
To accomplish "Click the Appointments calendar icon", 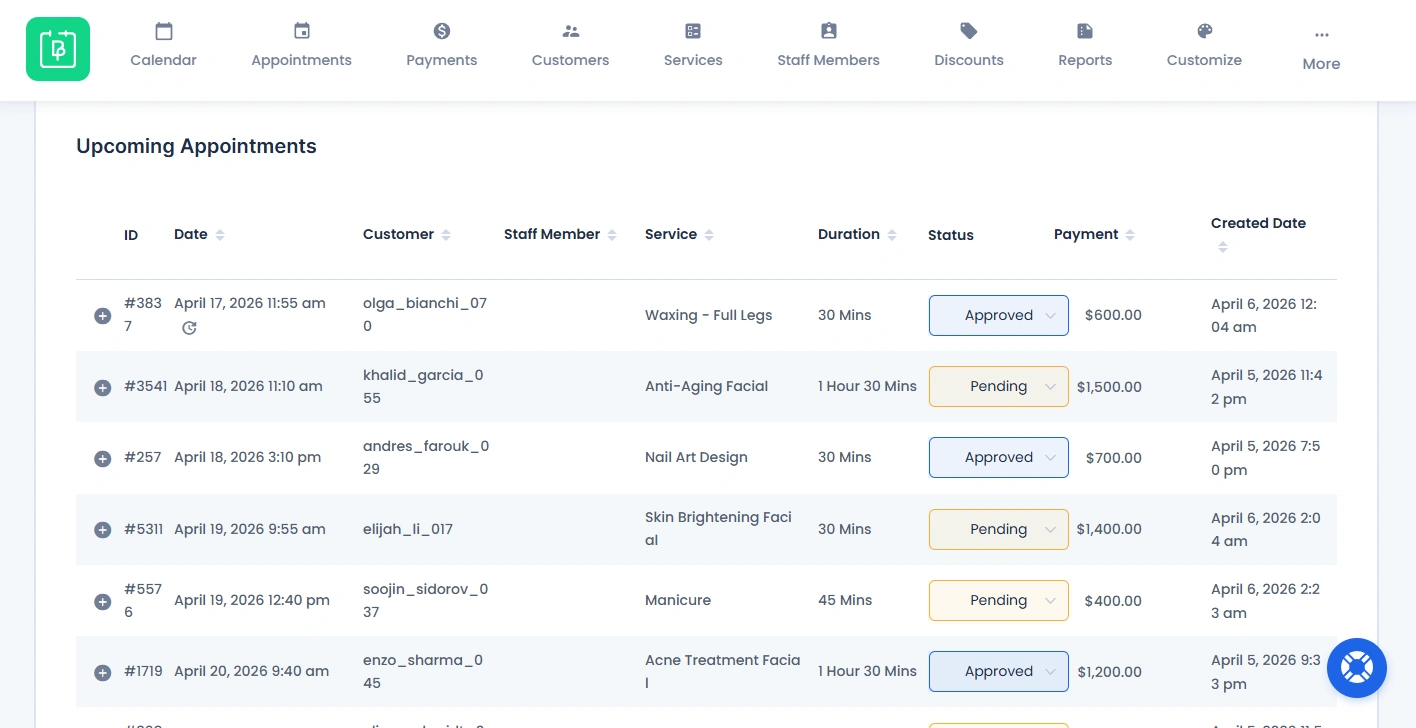I will (302, 31).
